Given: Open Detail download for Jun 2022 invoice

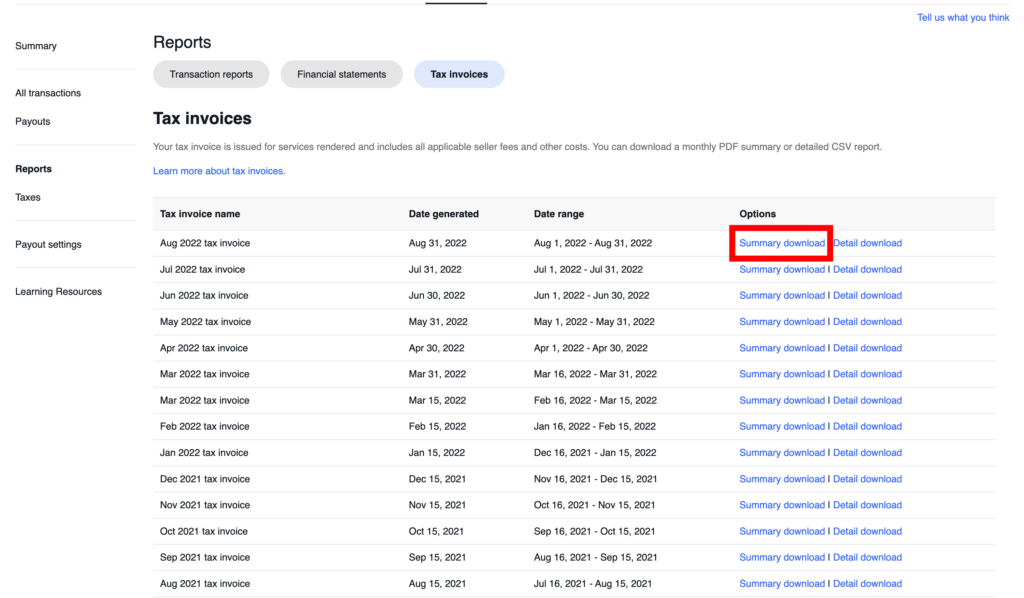Looking at the screenshot, I should click(867, 295).
